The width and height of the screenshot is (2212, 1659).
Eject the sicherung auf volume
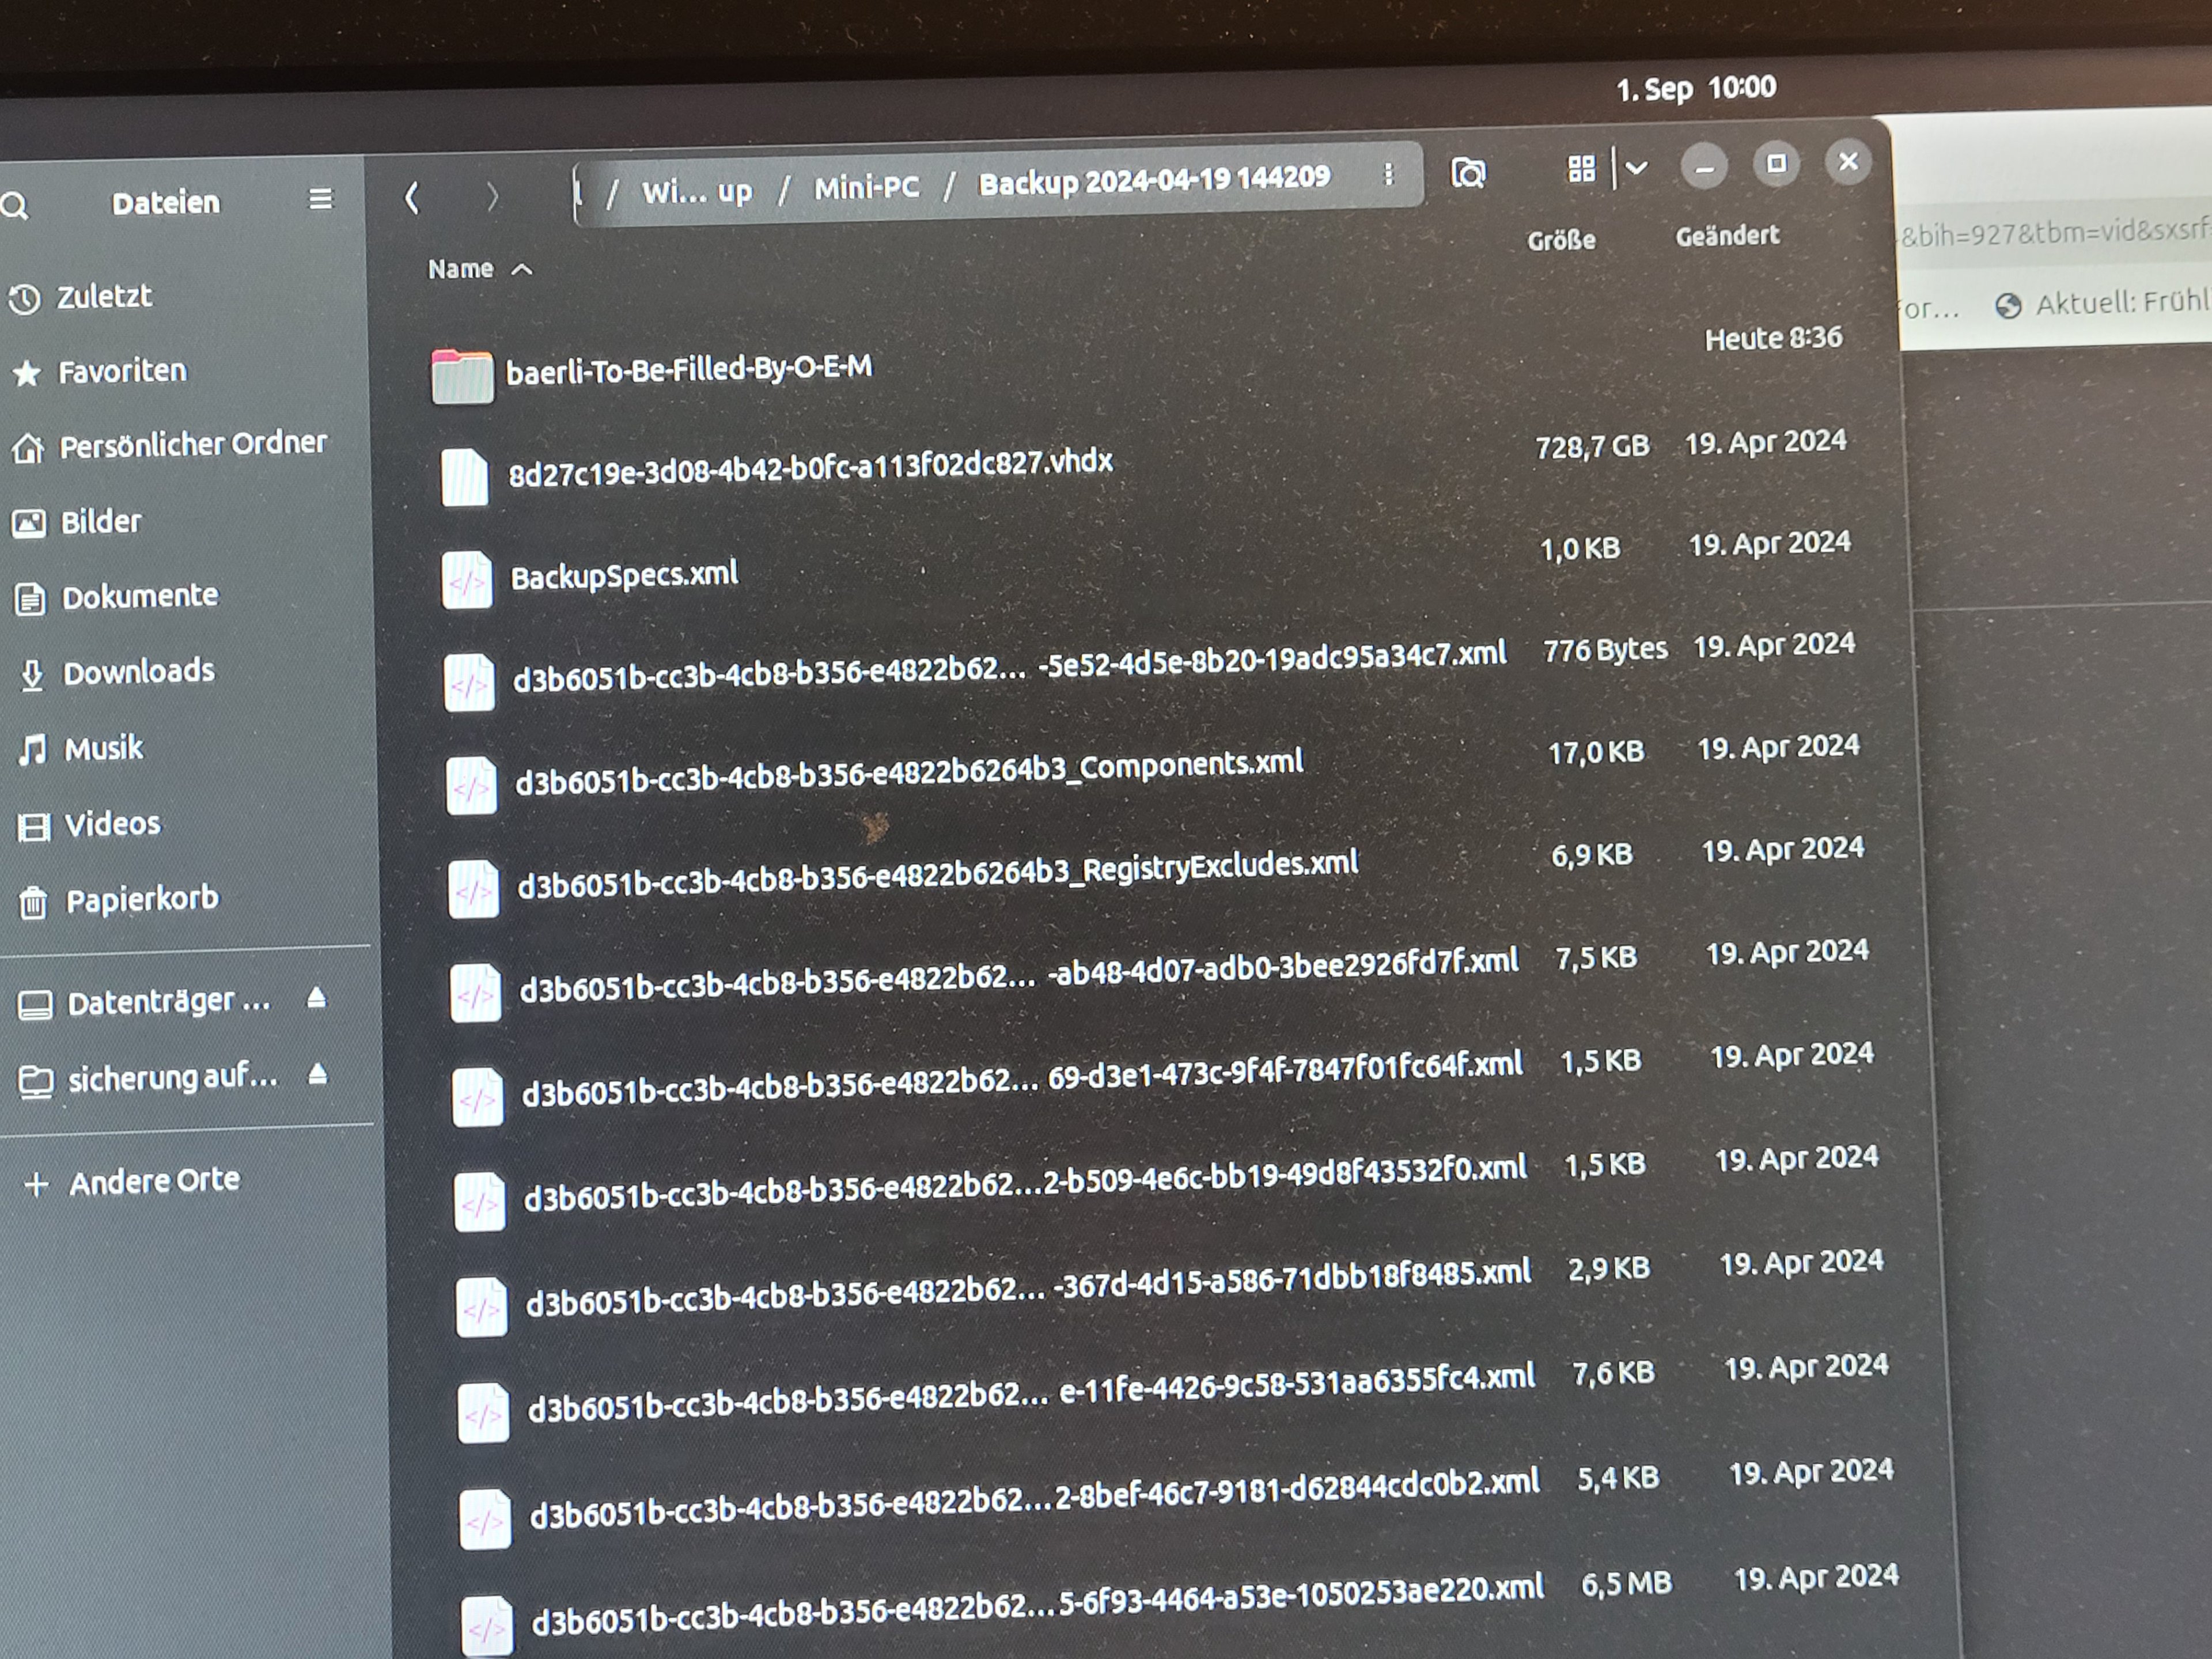[318, 1074]
